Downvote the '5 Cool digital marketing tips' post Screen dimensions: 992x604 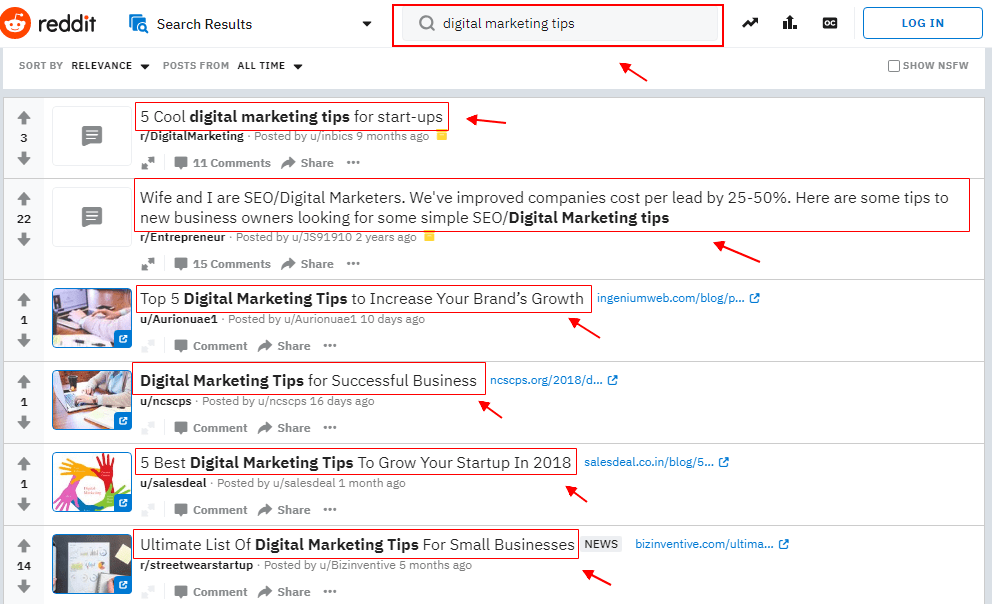pyautogui.click(x=24, y=158)
